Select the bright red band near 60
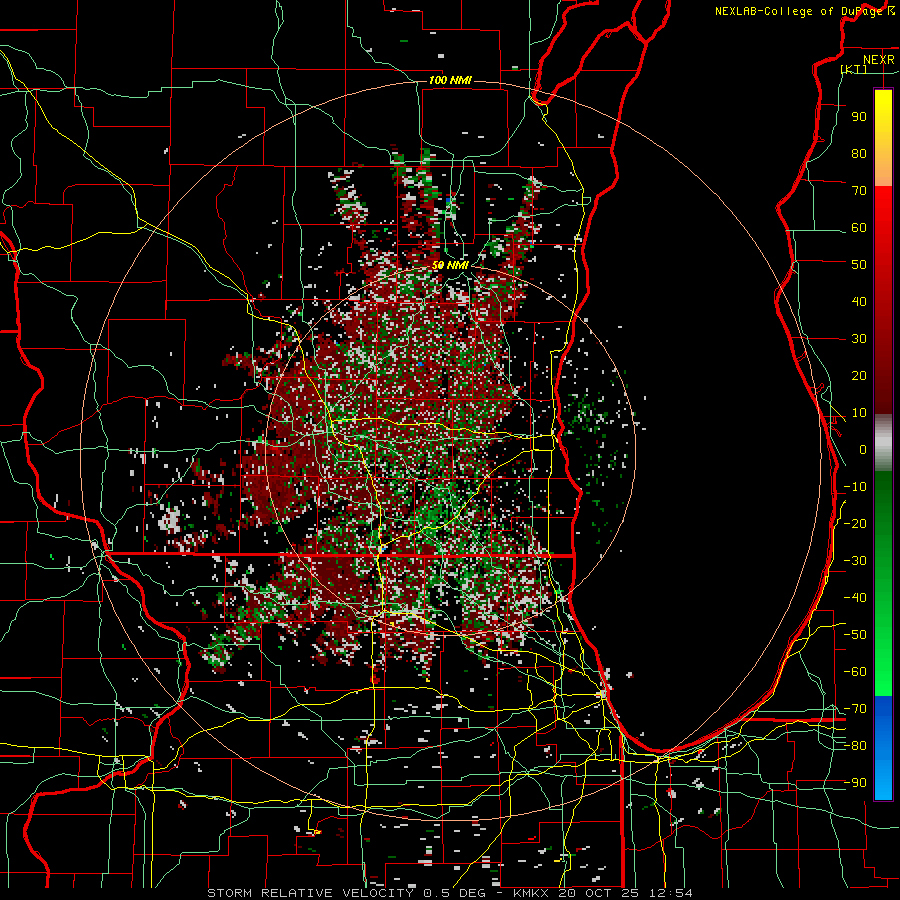This screenshot has height=900, width=900. [883, 221]
